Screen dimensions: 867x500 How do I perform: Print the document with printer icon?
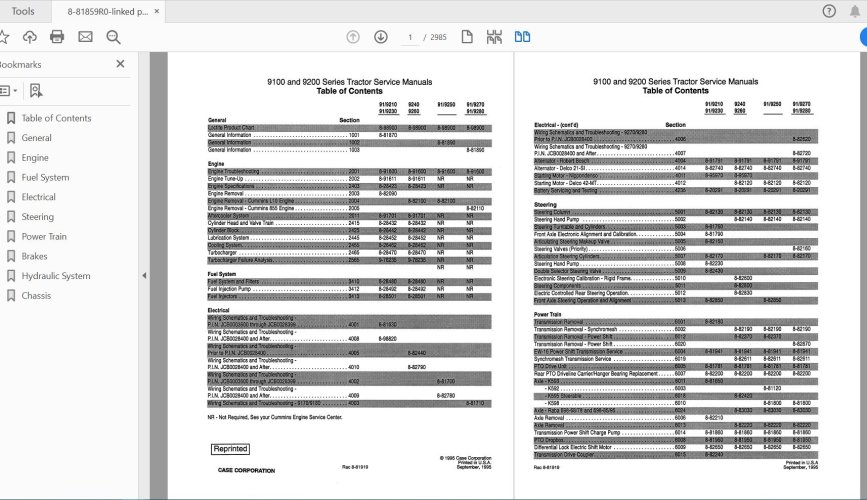pos(57,37)
